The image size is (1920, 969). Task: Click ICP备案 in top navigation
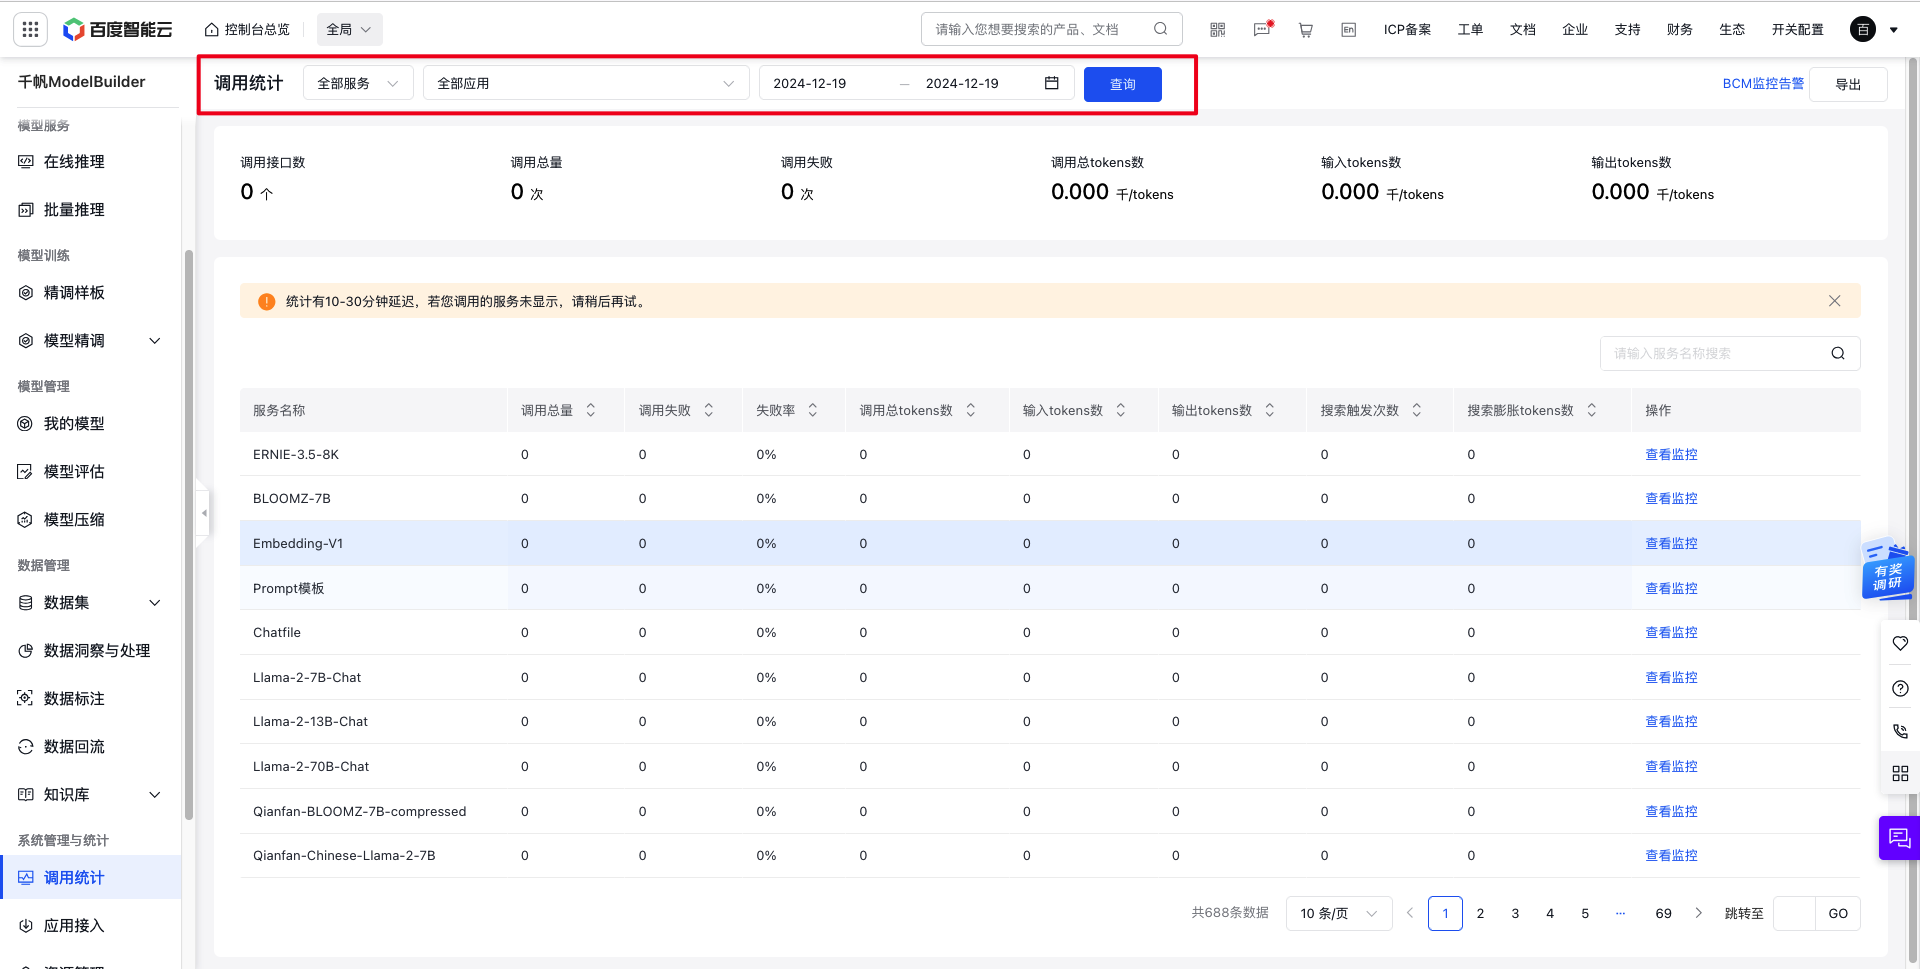point(1407,29)
